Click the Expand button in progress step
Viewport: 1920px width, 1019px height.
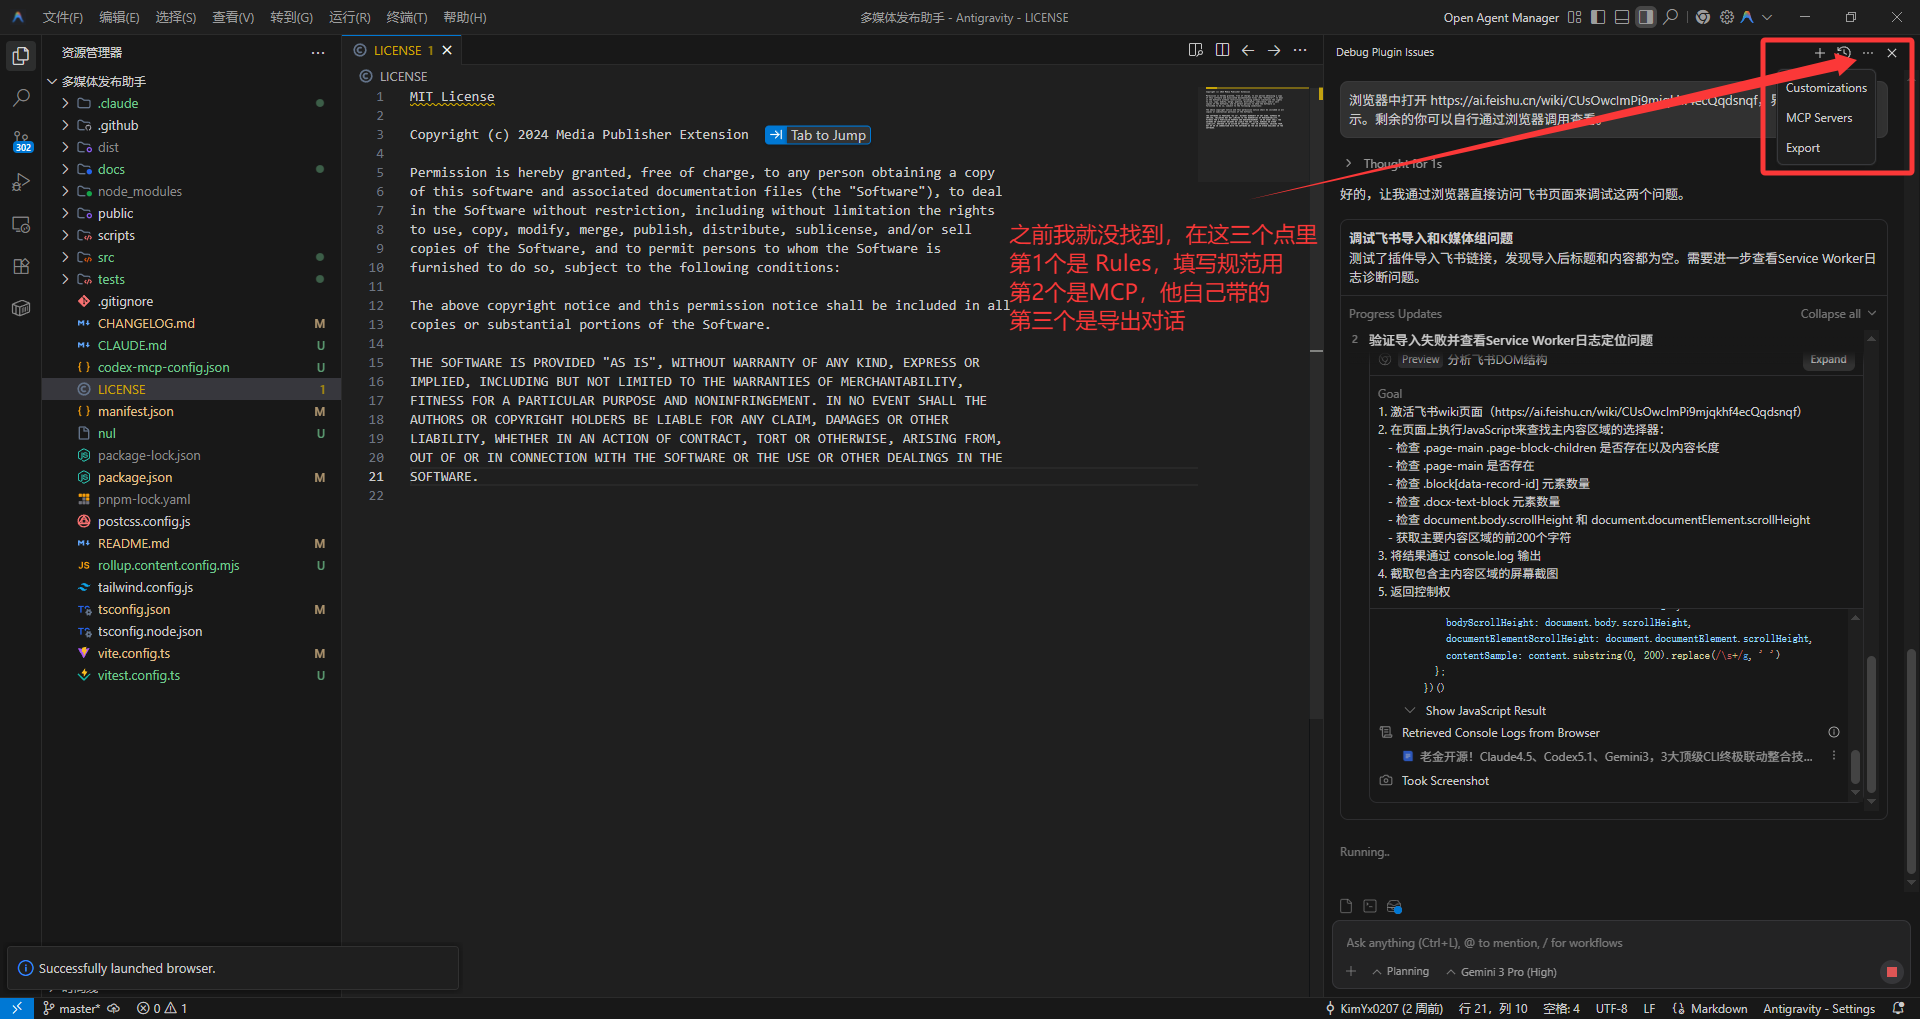coord(1828,360)
